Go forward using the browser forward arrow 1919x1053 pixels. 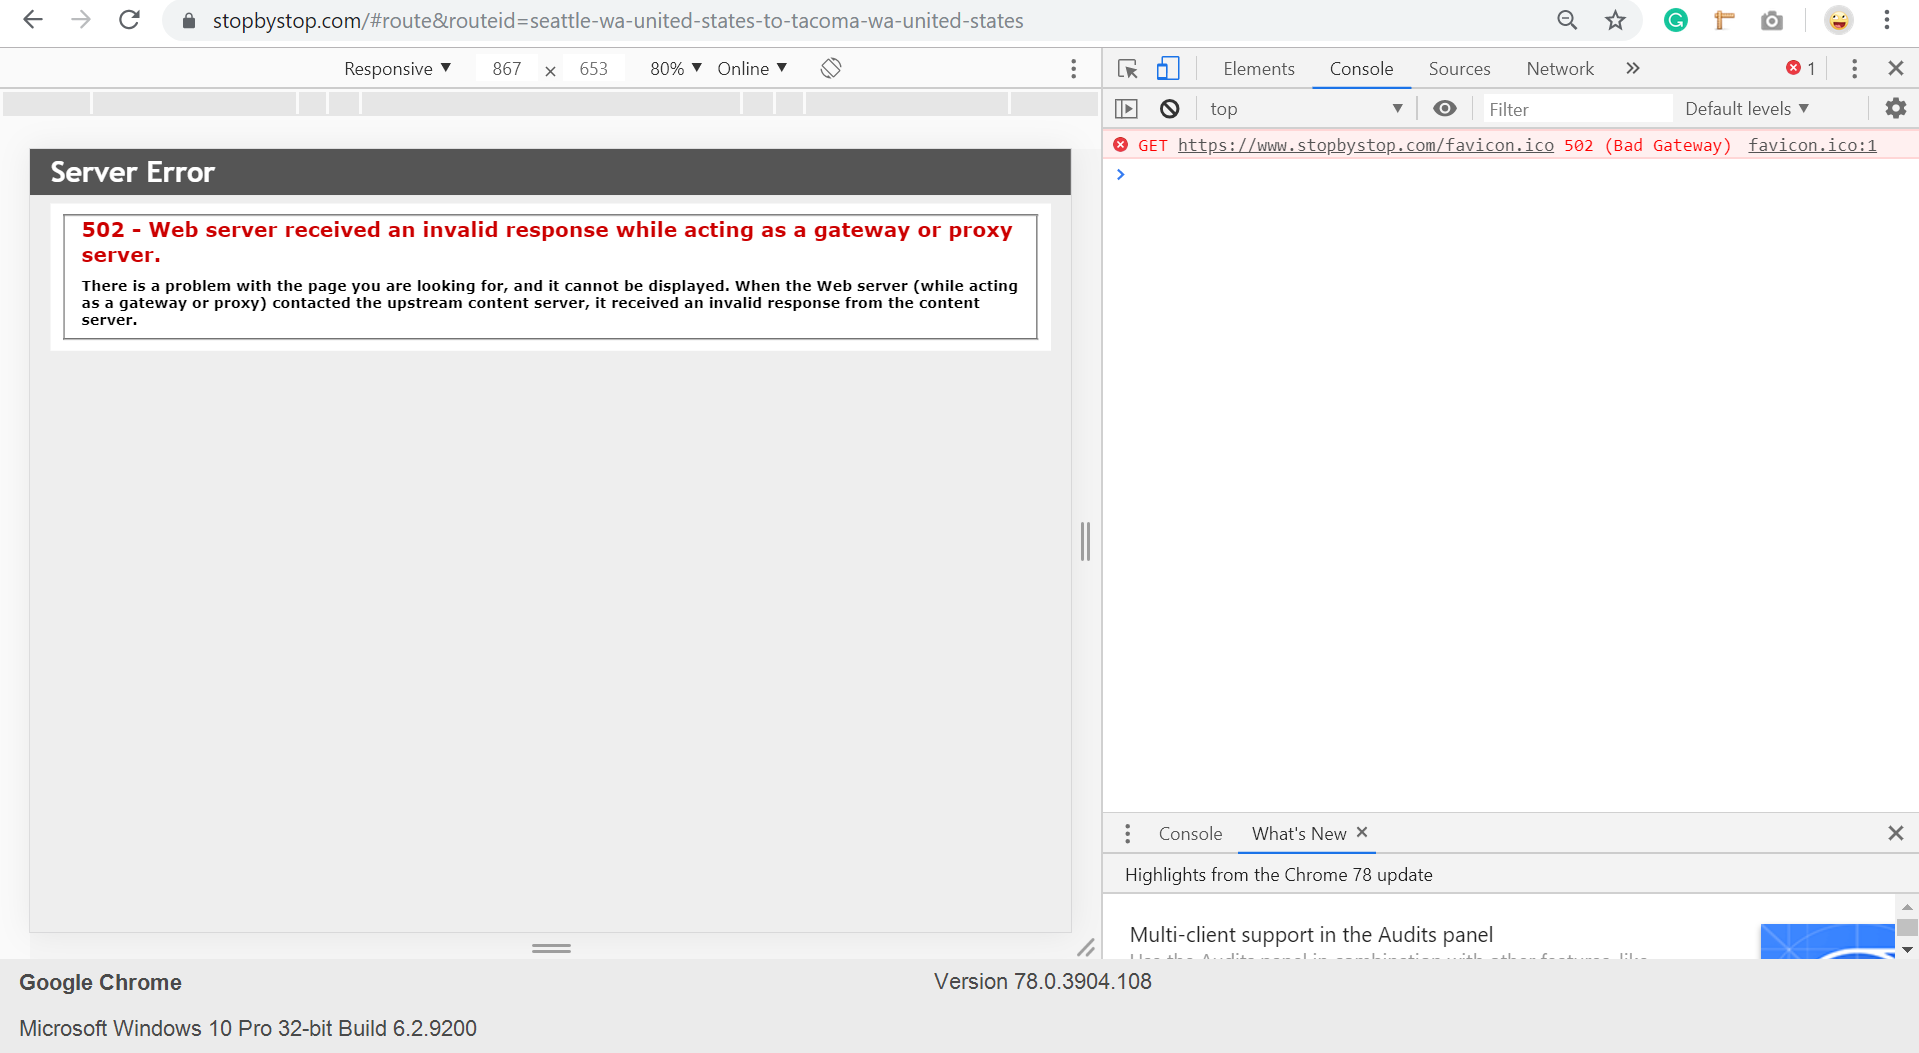(x=81, y=20)
